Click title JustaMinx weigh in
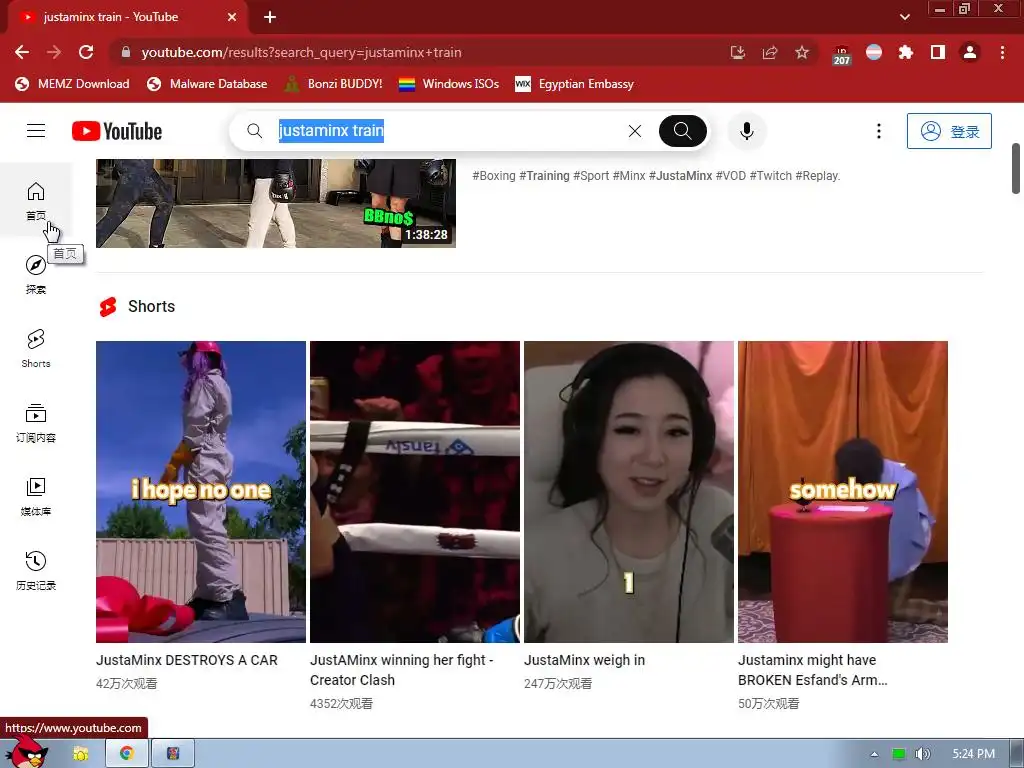This screenshot has width=1024, height=768. pyautogui.click(x=584, y=660)
